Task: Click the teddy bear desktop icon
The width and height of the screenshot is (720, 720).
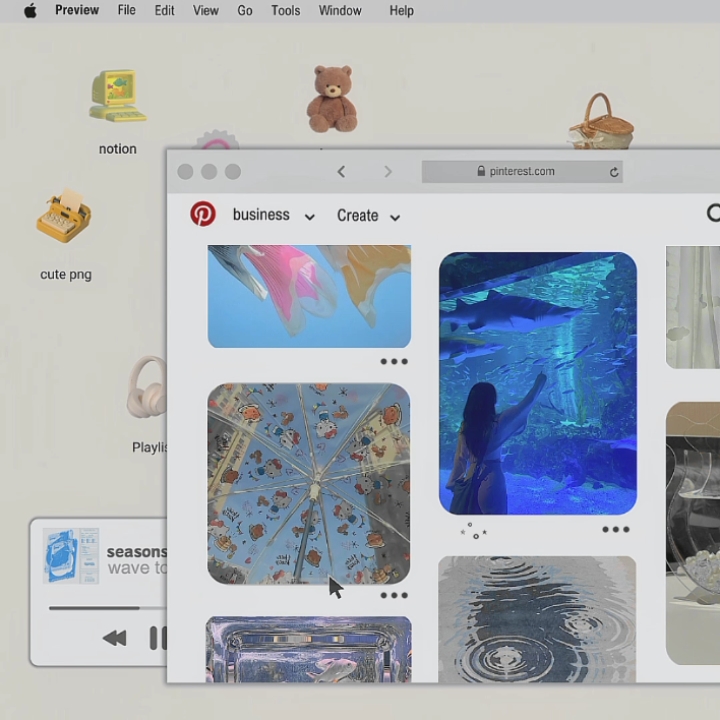Action: pyautogui.click(x=331, y=99)
